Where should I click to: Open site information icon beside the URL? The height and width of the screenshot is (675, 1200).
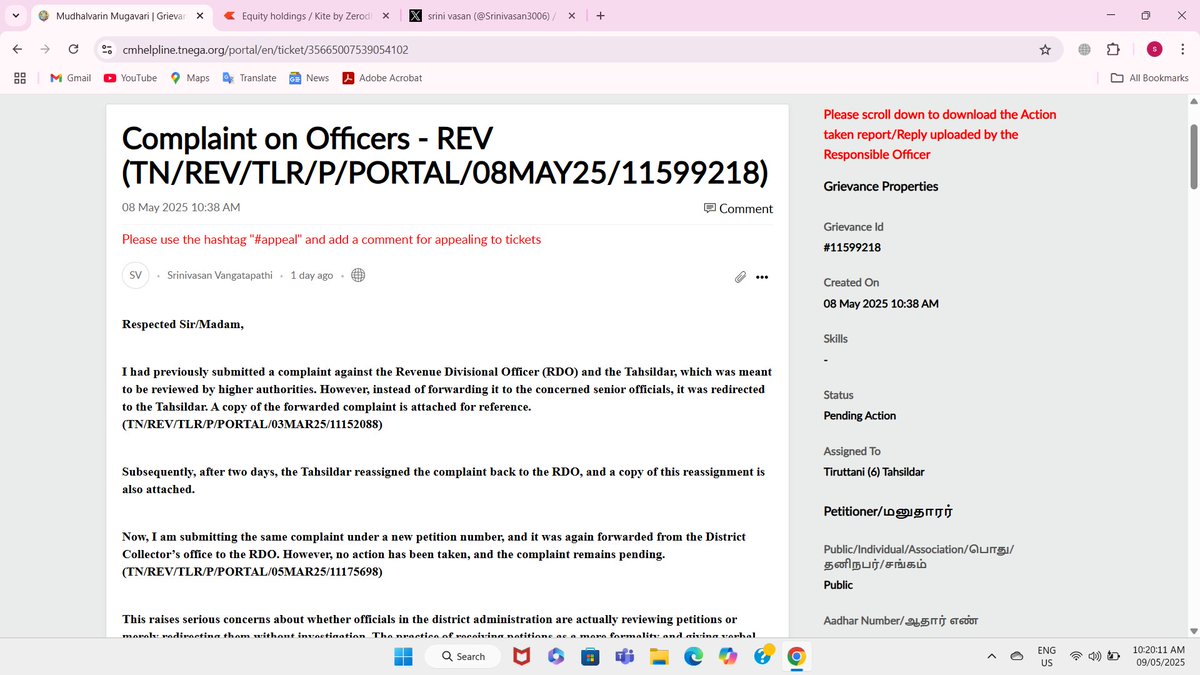pyautogui.click(x=107, y=49)
